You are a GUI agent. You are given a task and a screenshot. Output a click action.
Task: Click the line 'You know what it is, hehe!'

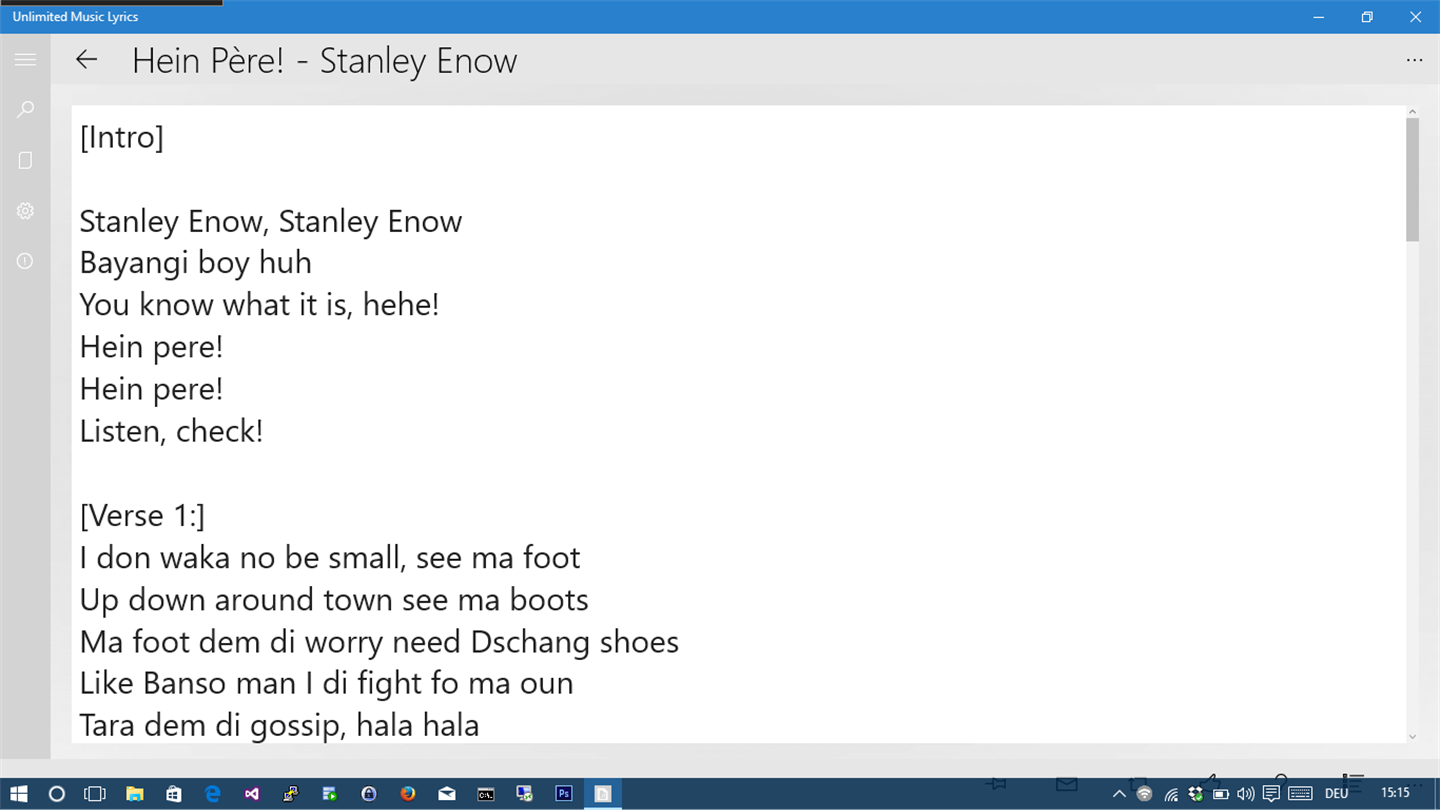(260, 305)
